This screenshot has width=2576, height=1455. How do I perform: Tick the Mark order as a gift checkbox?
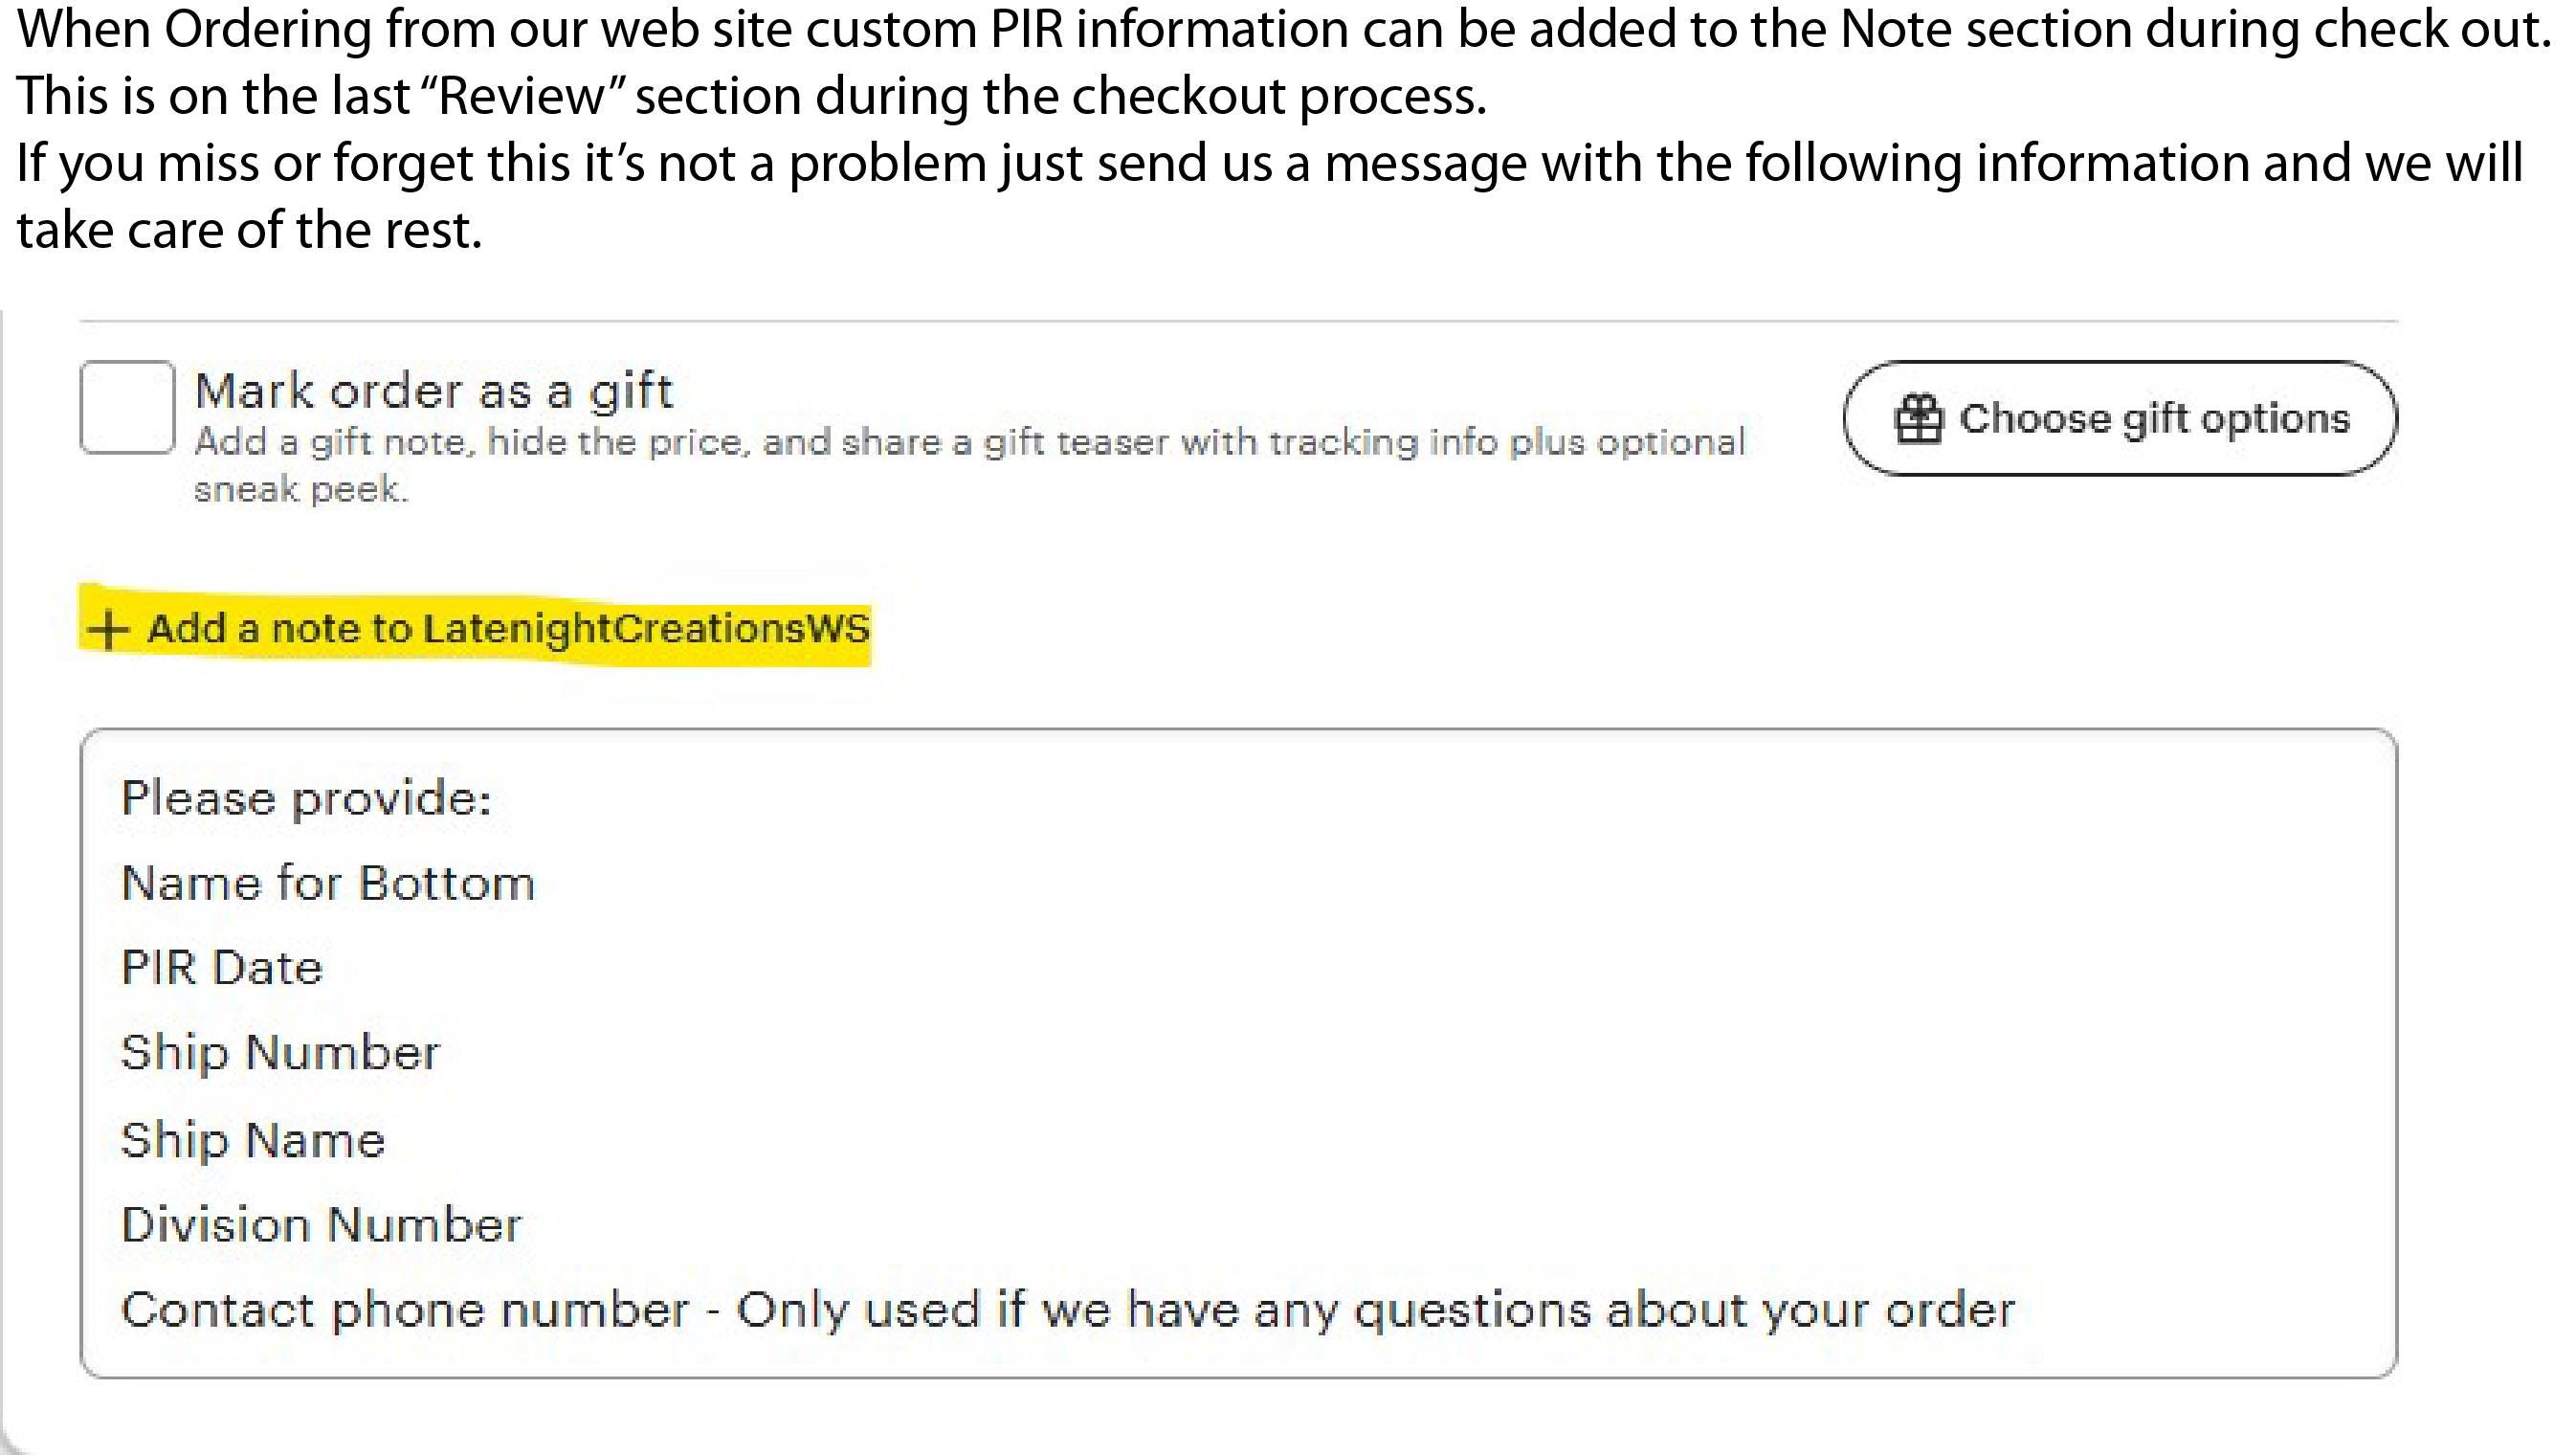(x=127, y=407)
